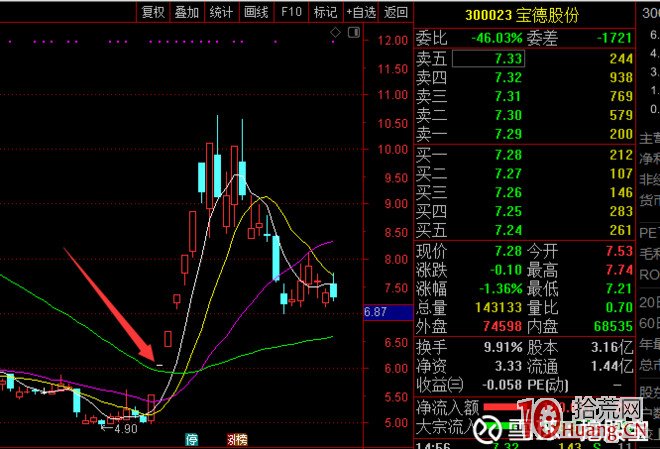The width and height of the screenshot is (660, 449).
Task: Click the 买一 price 7.28
Action: coord(508,155)
